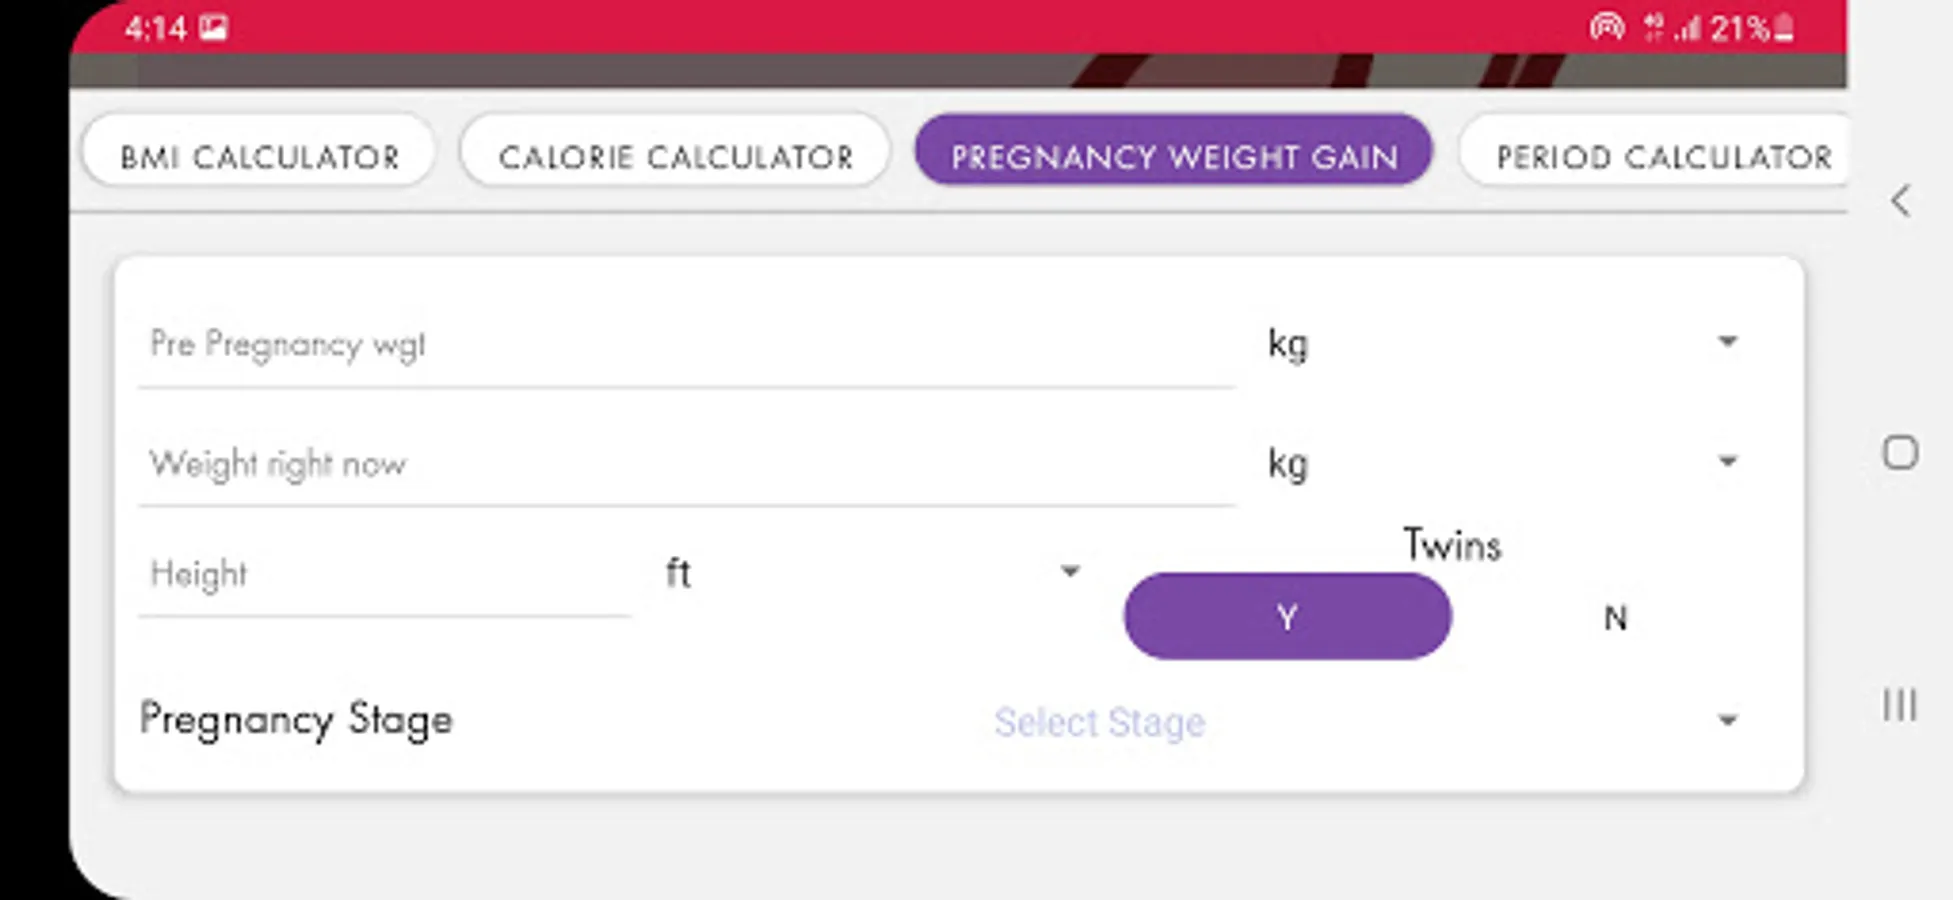Focus the Height input field
The height and width of the screenshot is (900, 1953).
[x=385, y=575]
